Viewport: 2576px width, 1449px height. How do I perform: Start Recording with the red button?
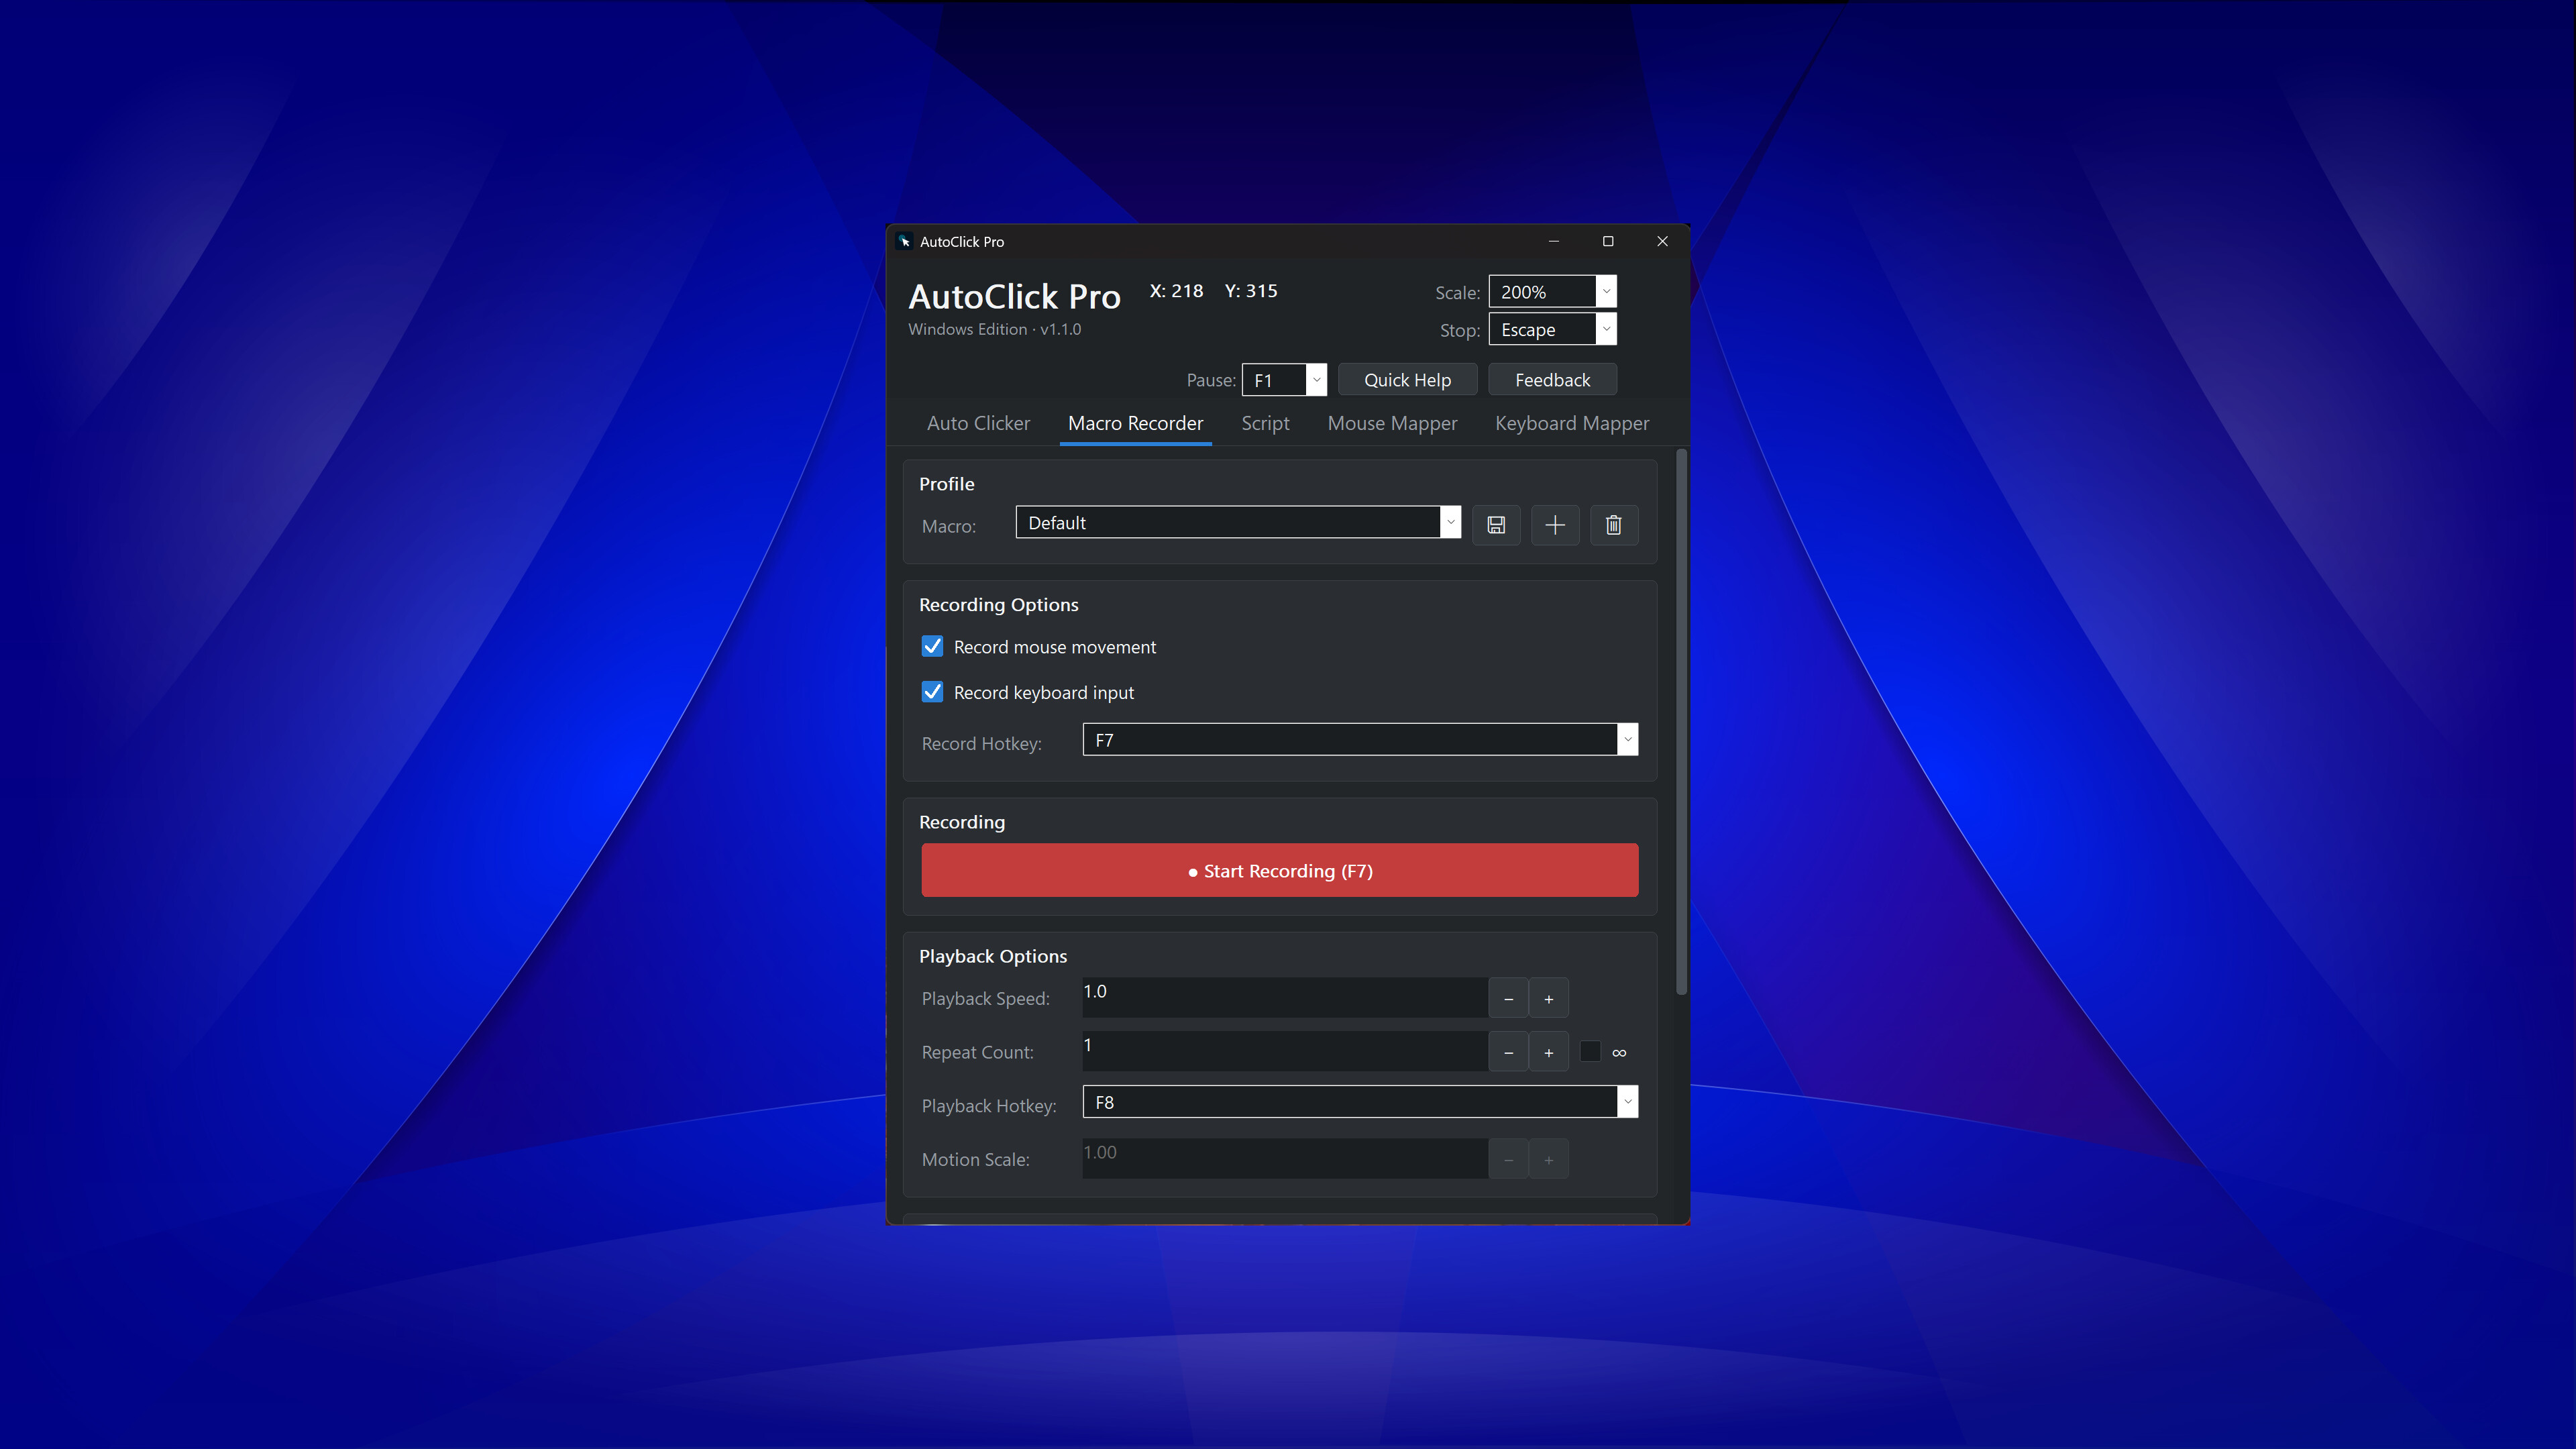(x=1280, y=870)
